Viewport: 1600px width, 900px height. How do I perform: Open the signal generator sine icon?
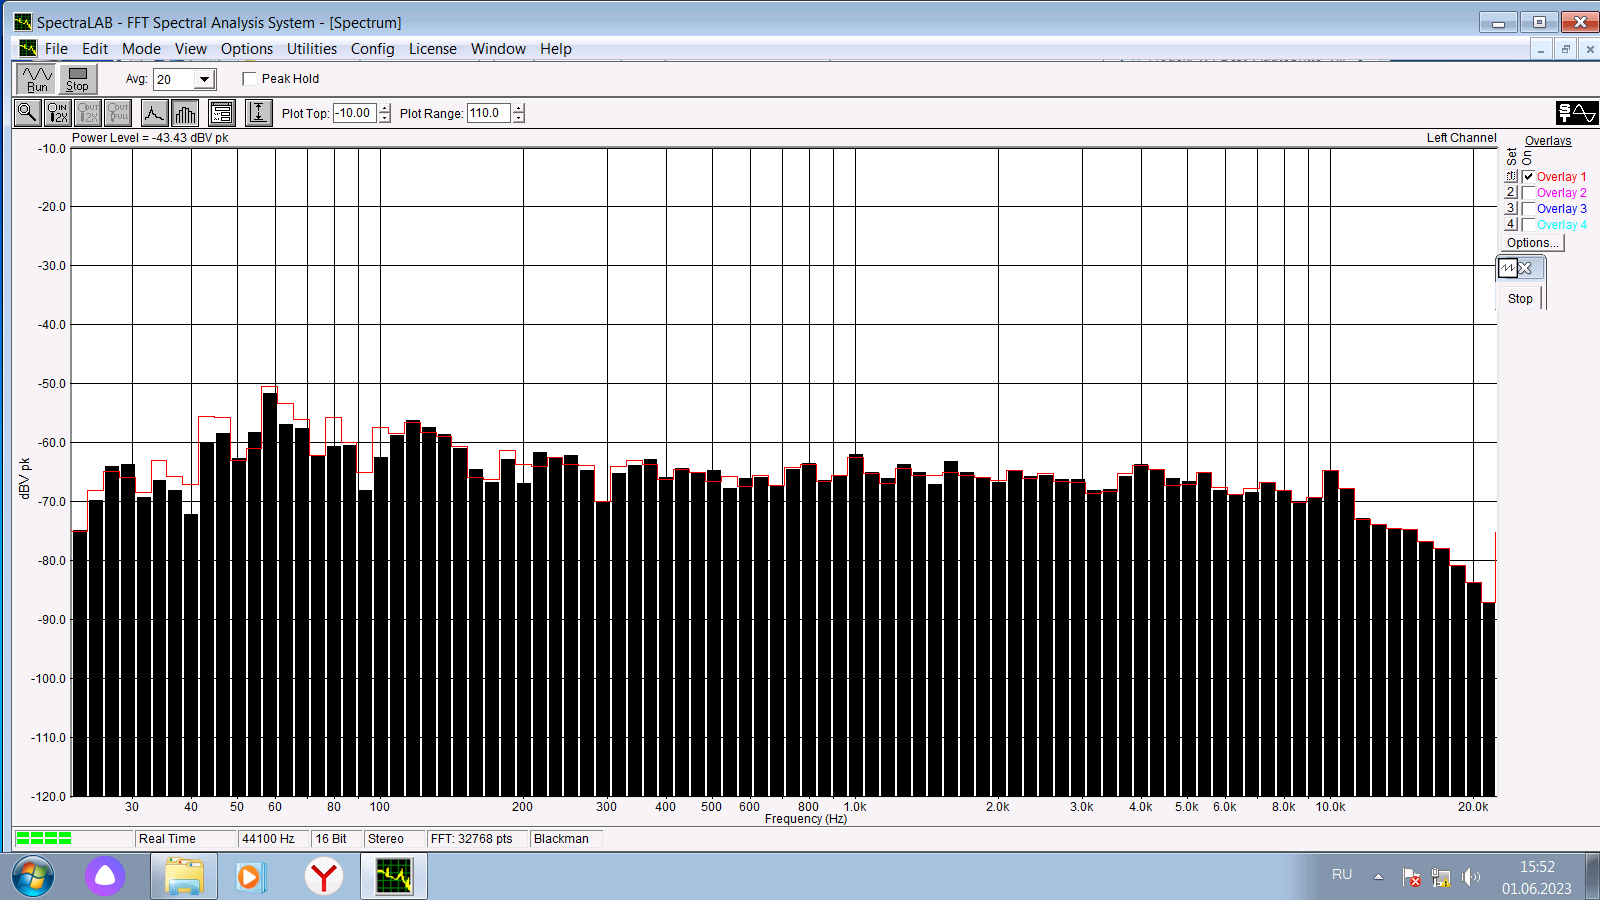[x=1577, y=113]
